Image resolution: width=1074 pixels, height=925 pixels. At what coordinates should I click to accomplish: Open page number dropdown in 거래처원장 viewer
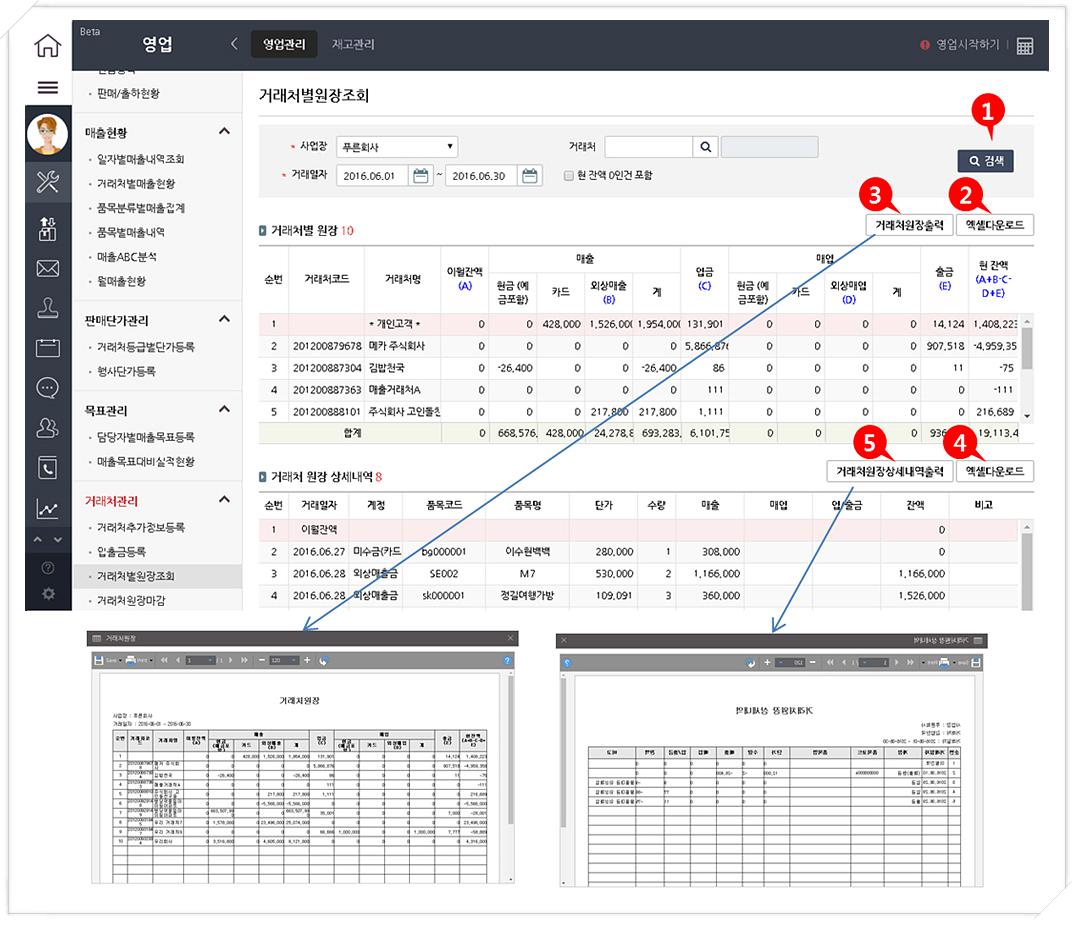tap(199, 661)
